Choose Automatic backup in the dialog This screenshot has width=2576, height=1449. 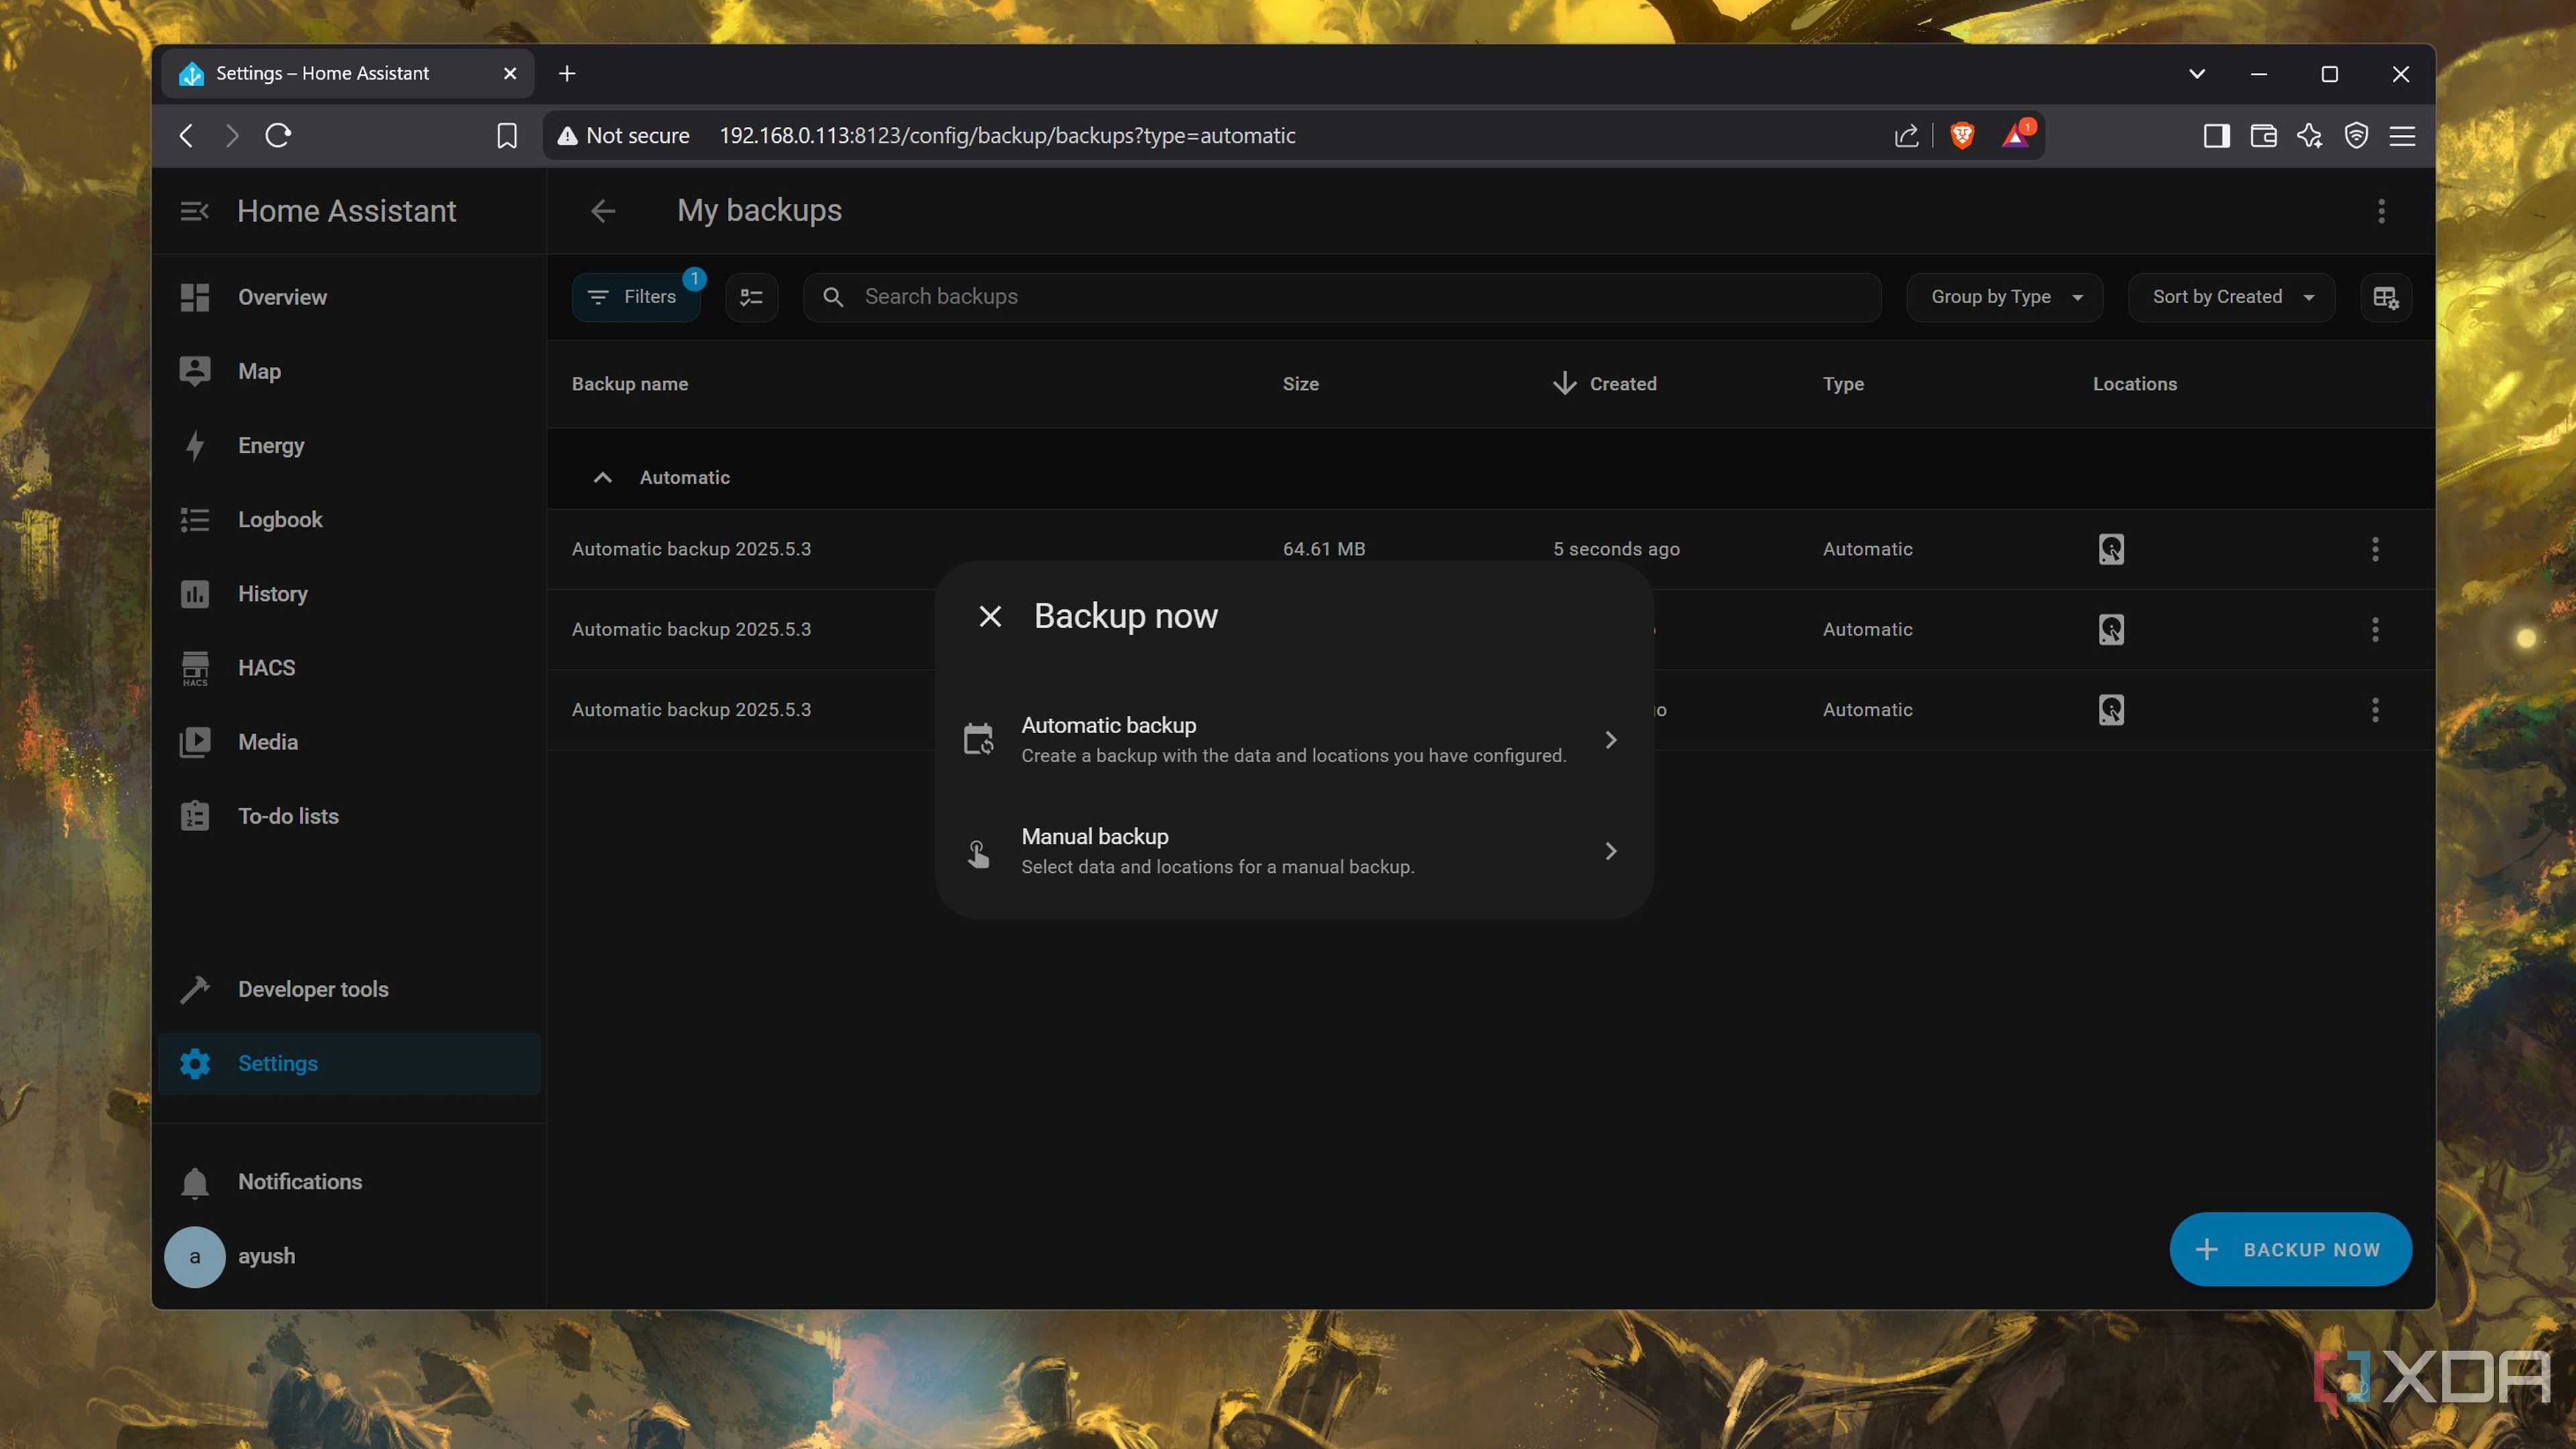pos(1293,740)
